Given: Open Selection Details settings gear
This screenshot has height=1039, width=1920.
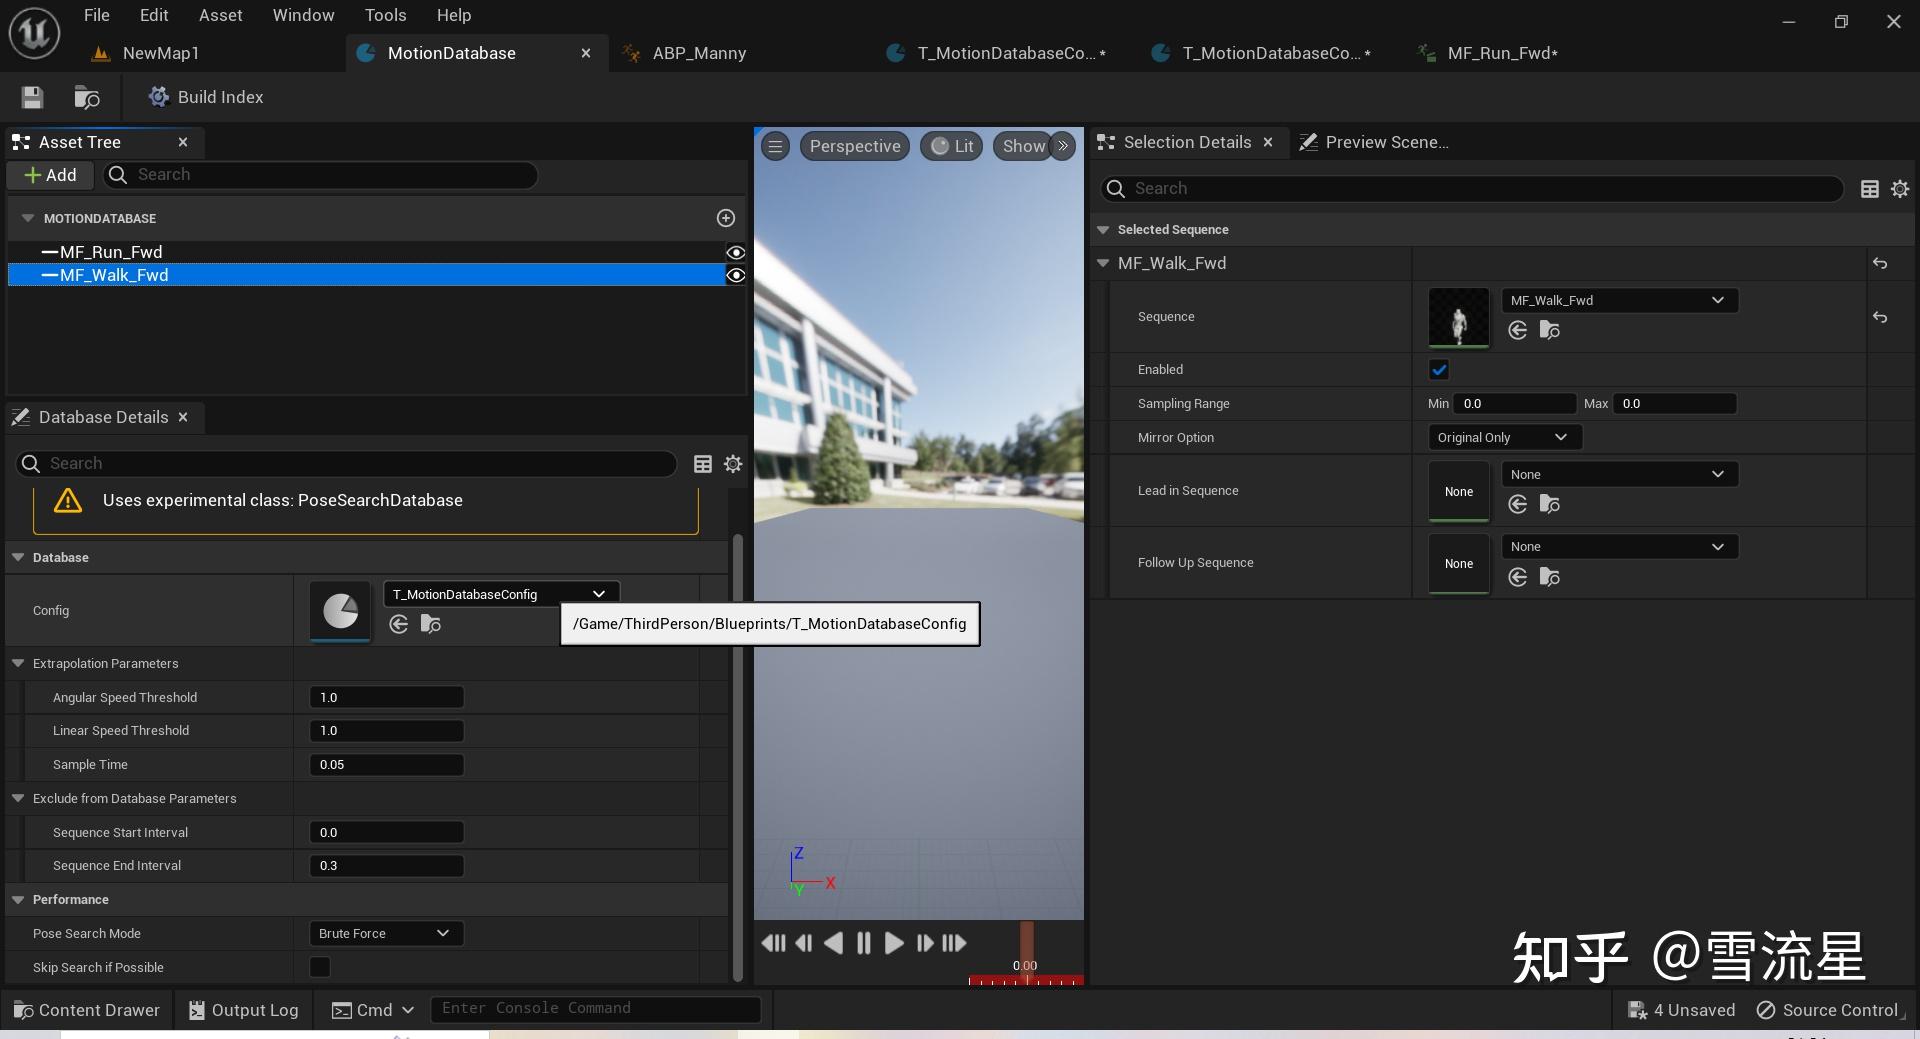Looking at the screenshot, I should pyautogui.click(x=1900, y=189).
